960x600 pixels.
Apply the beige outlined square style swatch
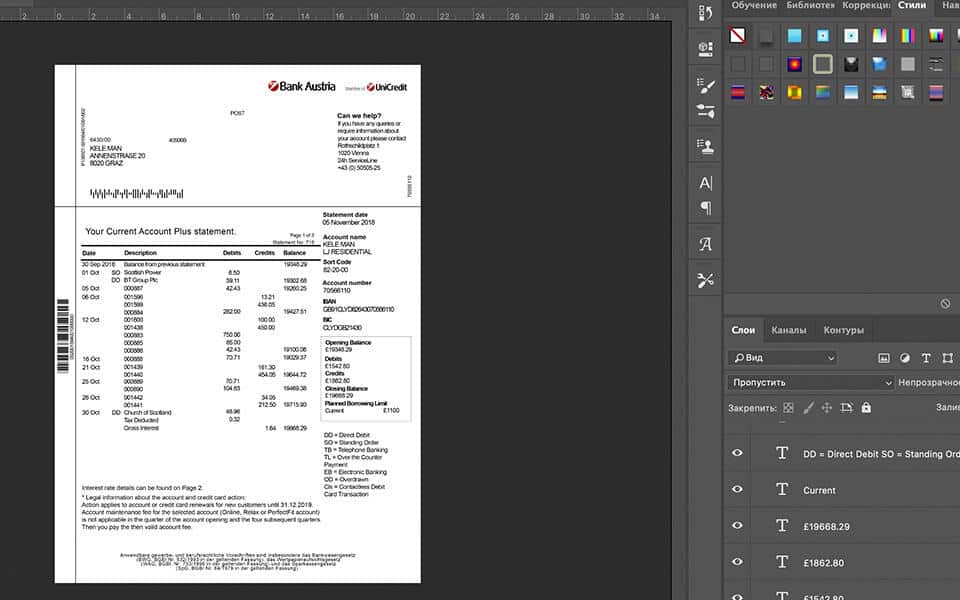pos(823,64)
